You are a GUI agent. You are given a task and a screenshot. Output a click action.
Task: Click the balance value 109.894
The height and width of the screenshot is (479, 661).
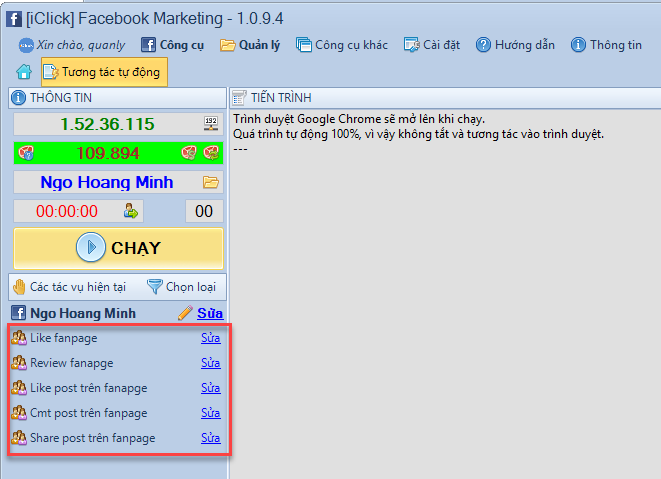[x=107, y=153]
